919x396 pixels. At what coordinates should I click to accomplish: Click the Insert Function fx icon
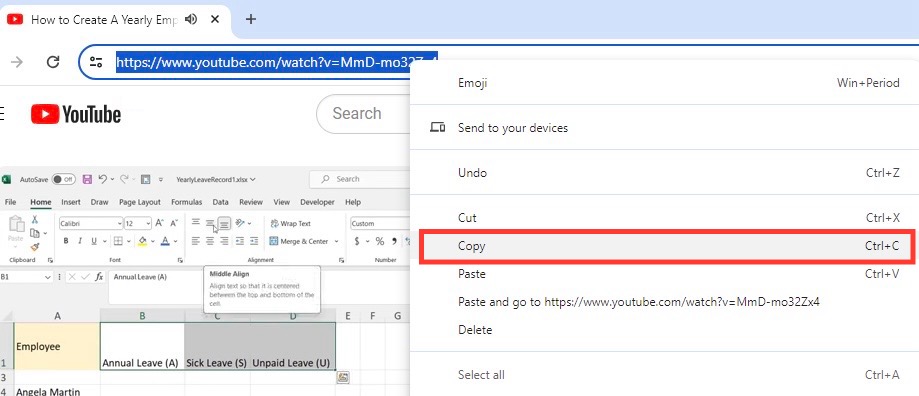(x=99, y=276)
